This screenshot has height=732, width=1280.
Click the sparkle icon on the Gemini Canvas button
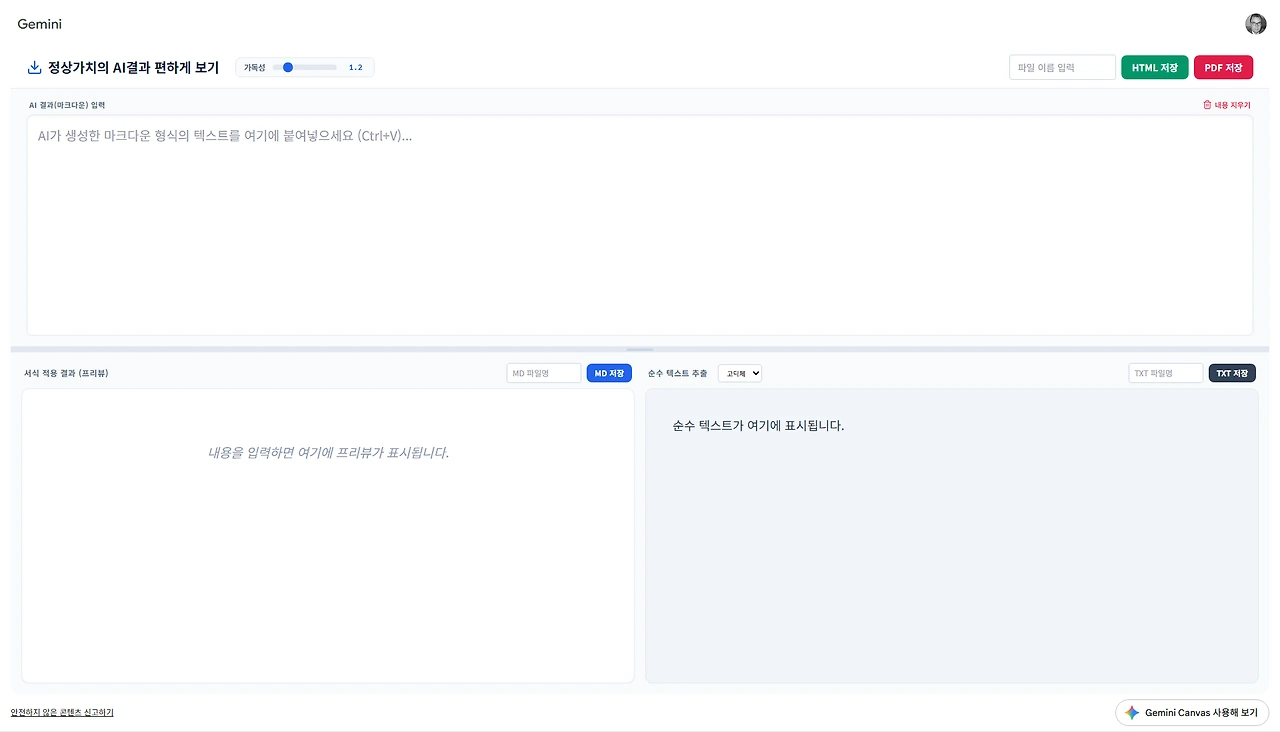(x=1134, y=712)
